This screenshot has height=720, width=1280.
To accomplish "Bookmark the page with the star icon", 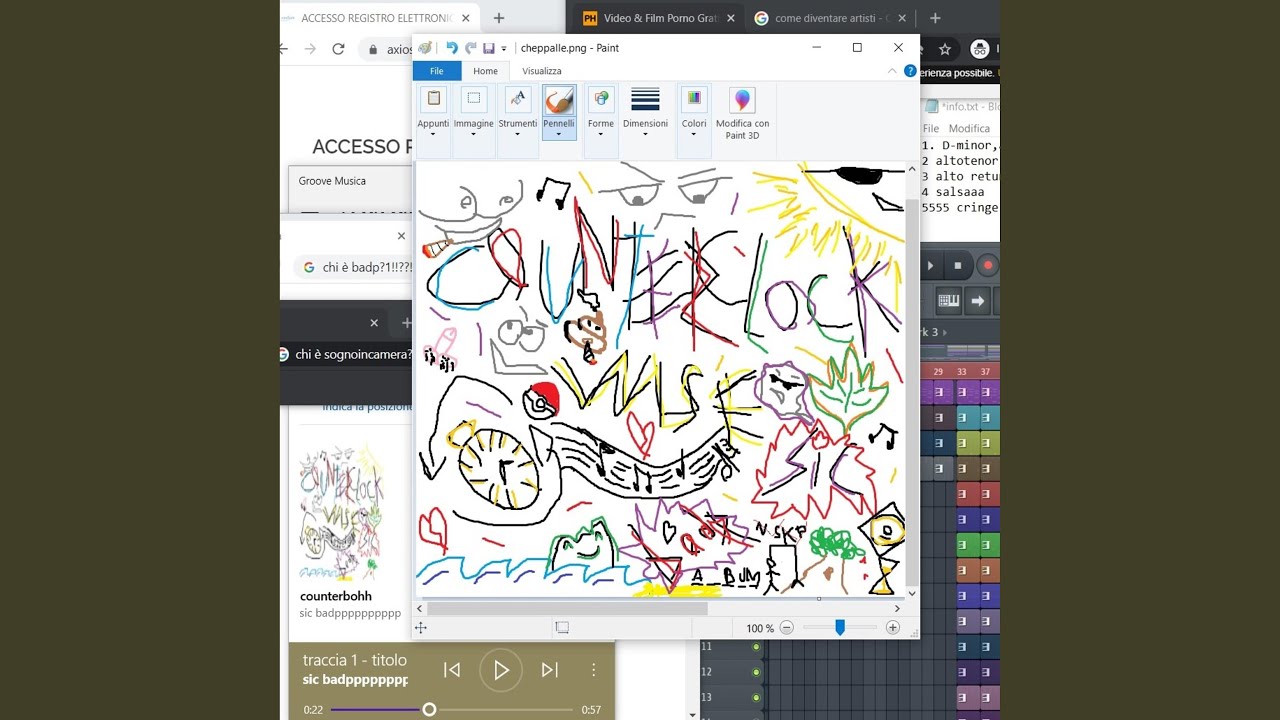I will pos(945,49).
